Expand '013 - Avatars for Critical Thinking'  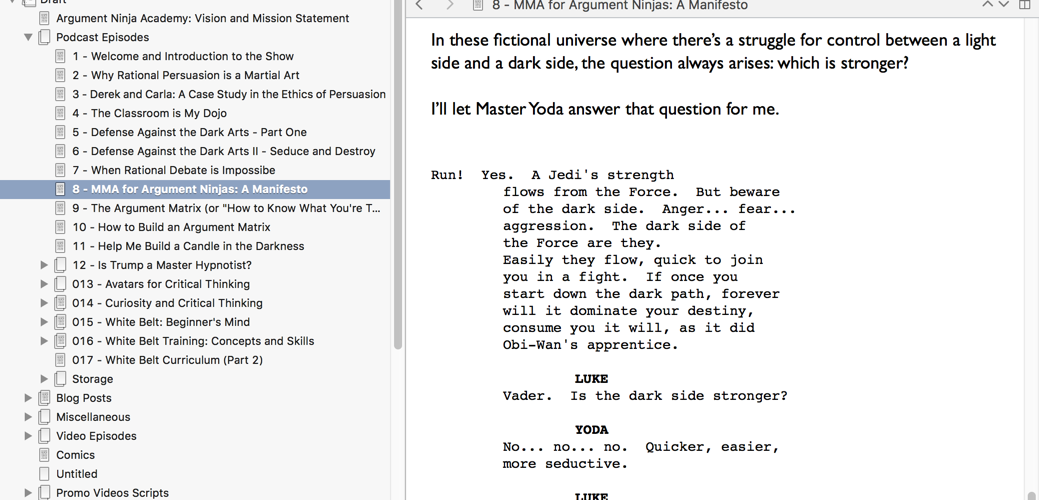tap(44, 284)
